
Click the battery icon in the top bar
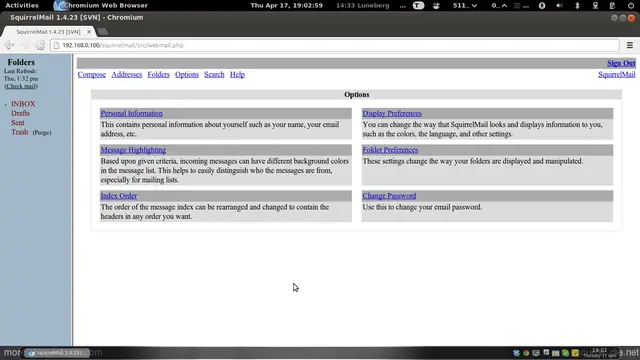(612, 5)
